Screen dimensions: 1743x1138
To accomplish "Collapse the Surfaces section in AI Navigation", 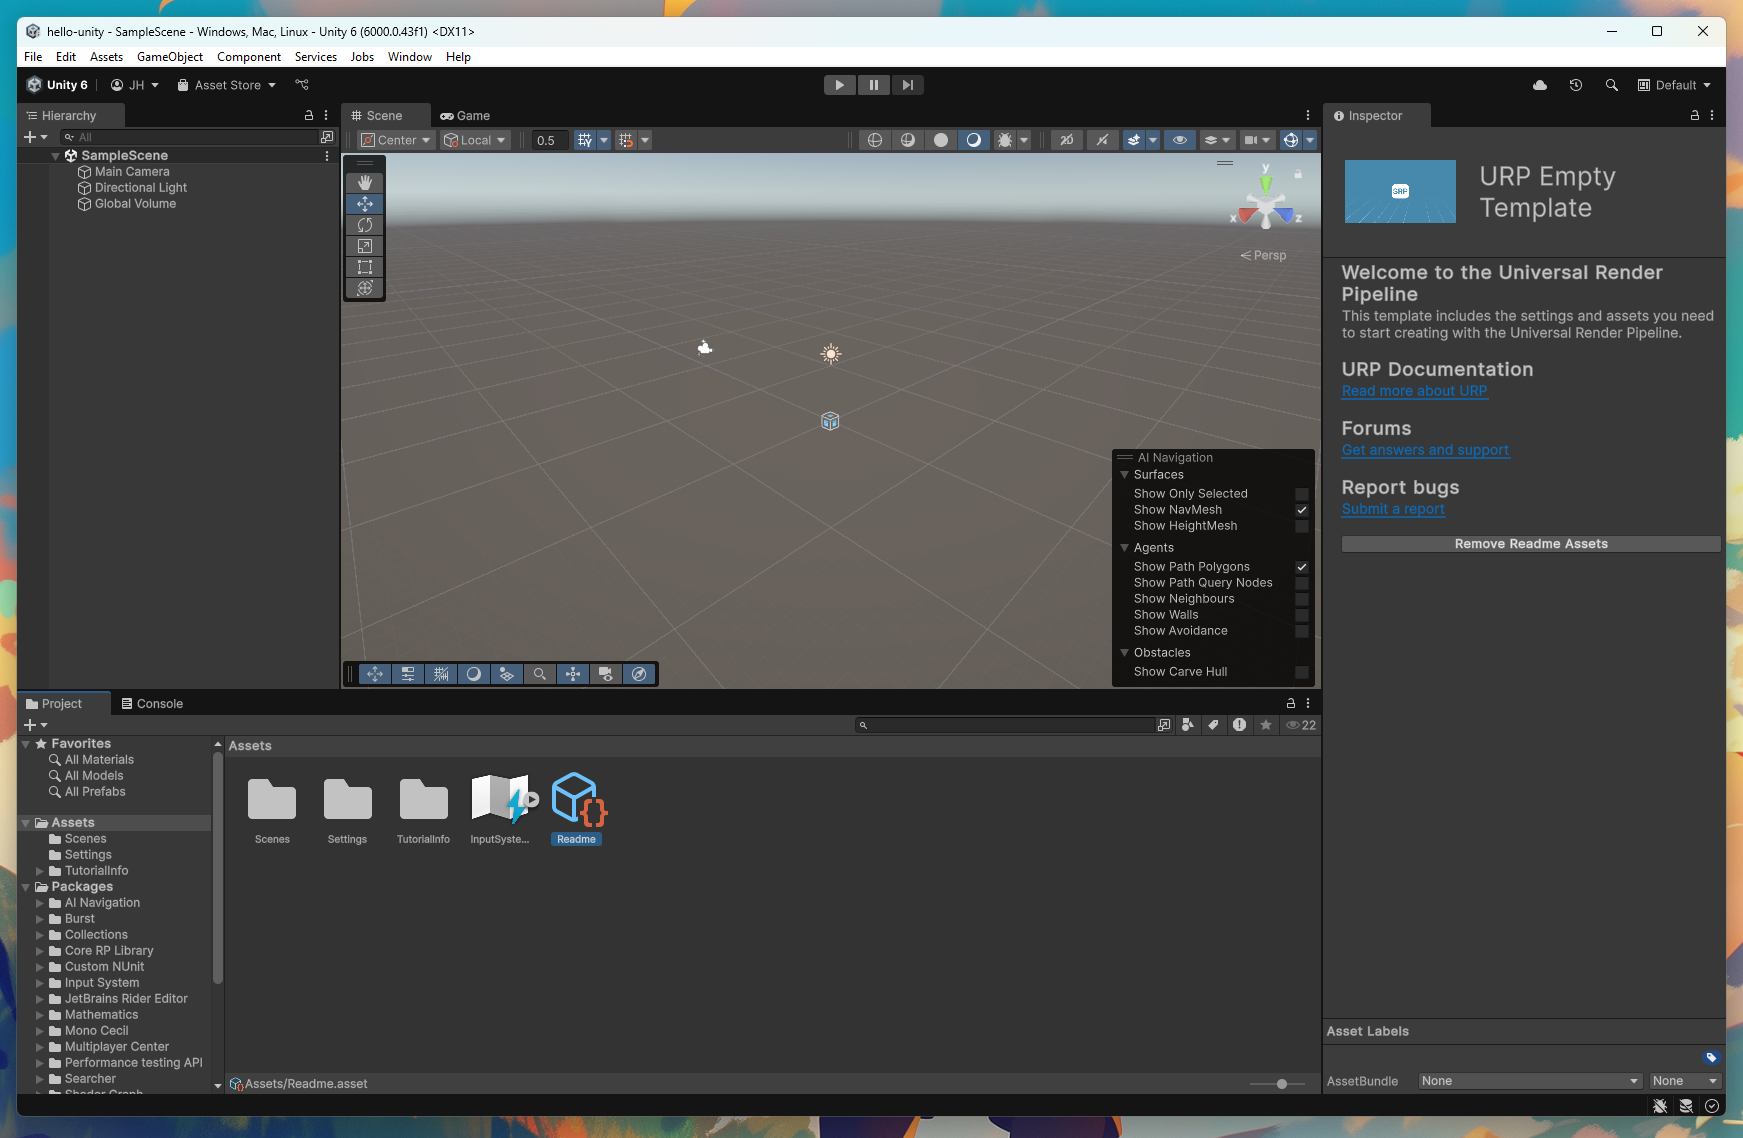I will [x=1125, y=475].
